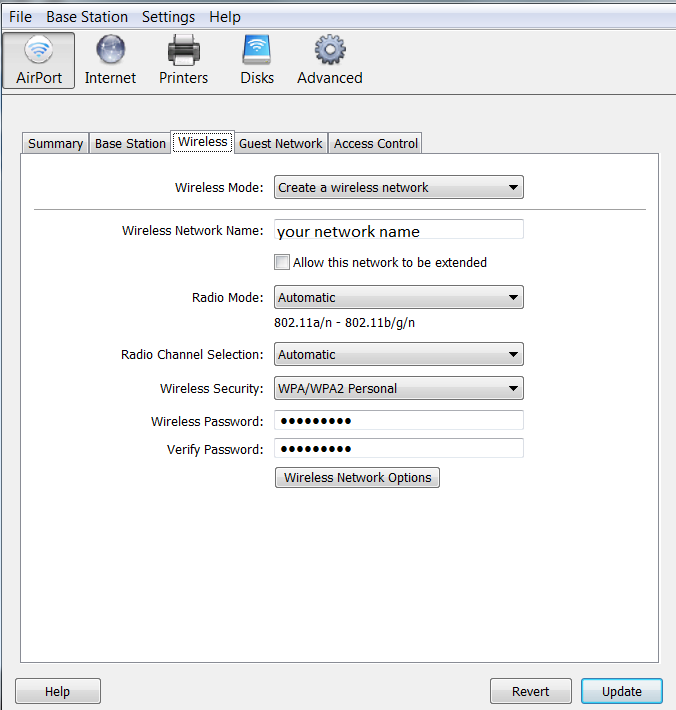Open the Wireless Security dropdown
This screenshot has width=676, height=710.
tap(398, 389)
